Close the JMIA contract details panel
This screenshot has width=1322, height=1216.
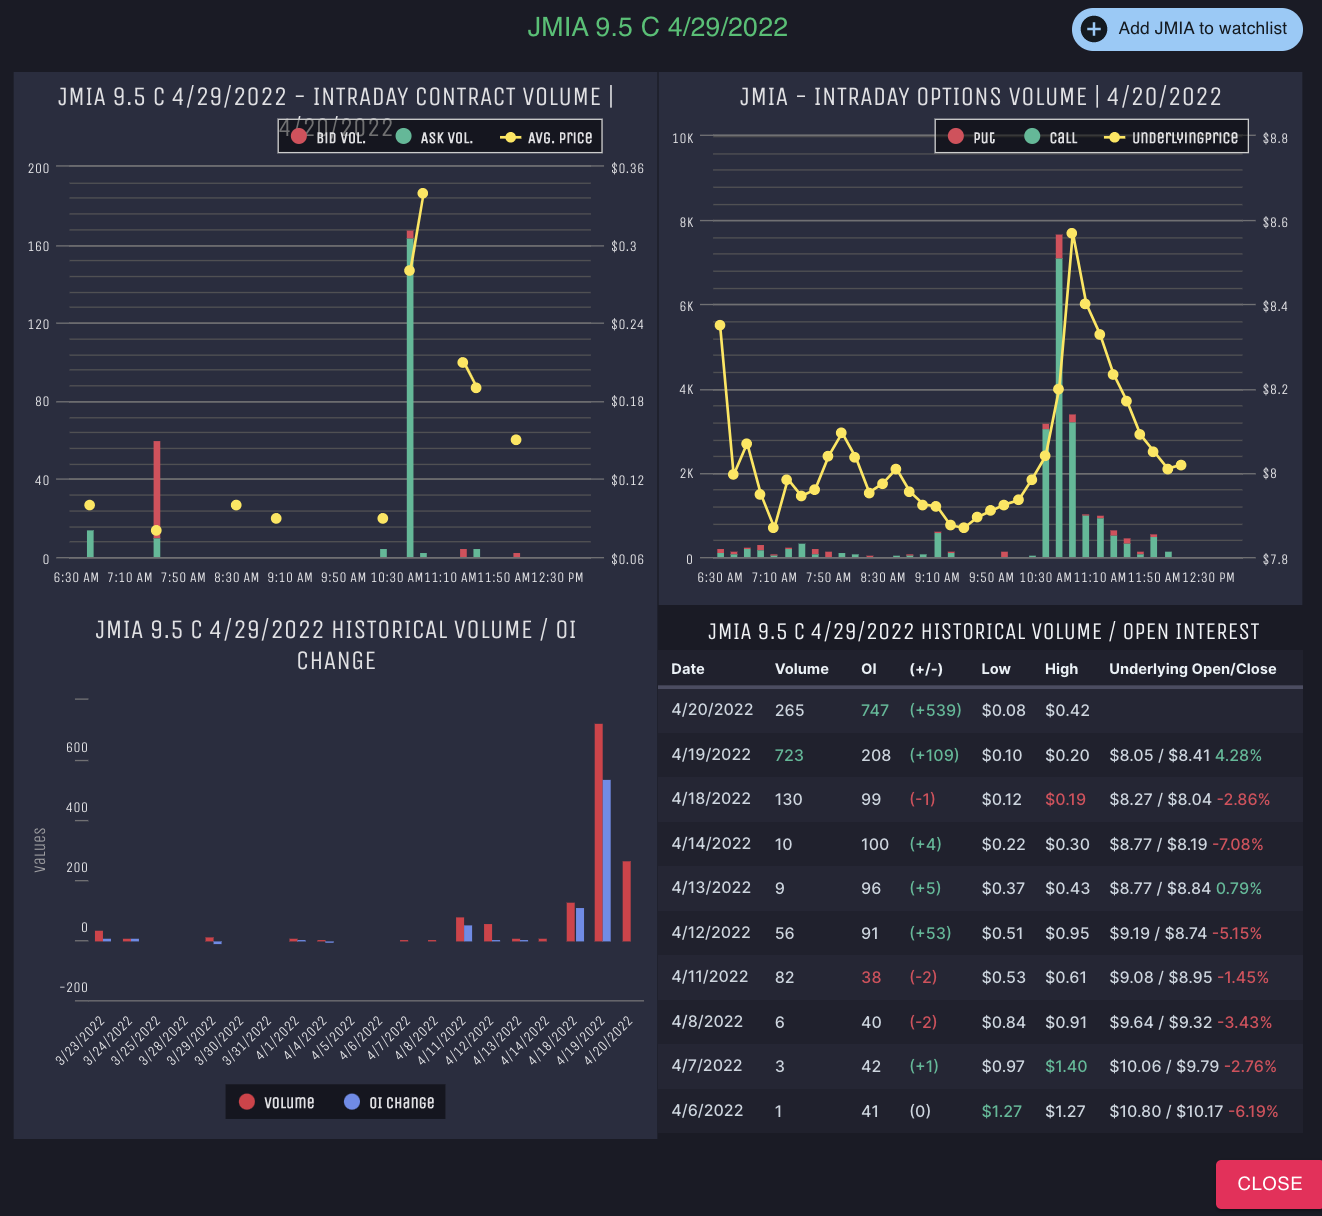coord(1269,1184)
